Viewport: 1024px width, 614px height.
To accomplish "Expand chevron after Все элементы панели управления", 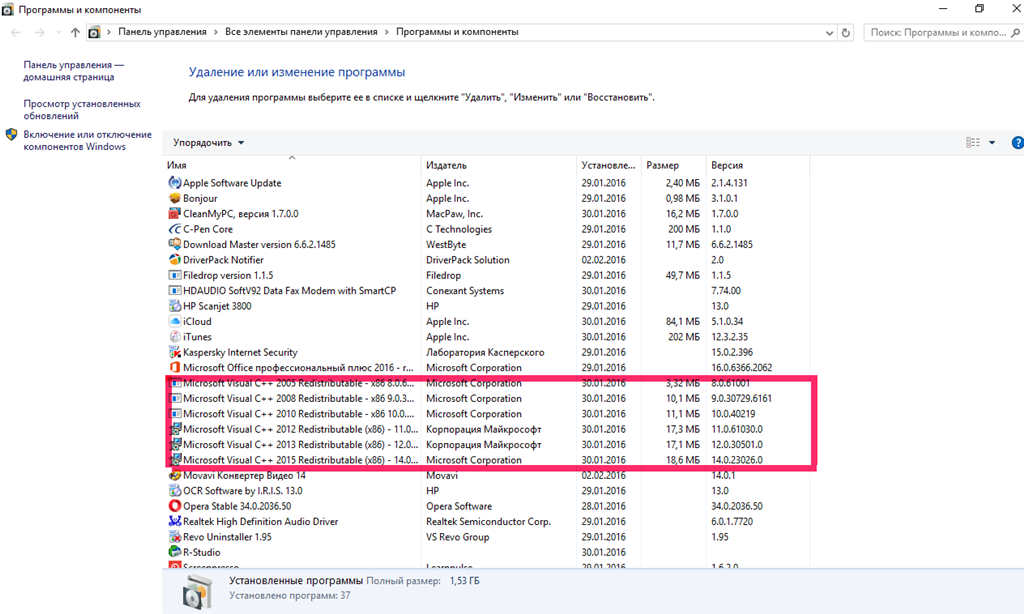I will point(387,32).
